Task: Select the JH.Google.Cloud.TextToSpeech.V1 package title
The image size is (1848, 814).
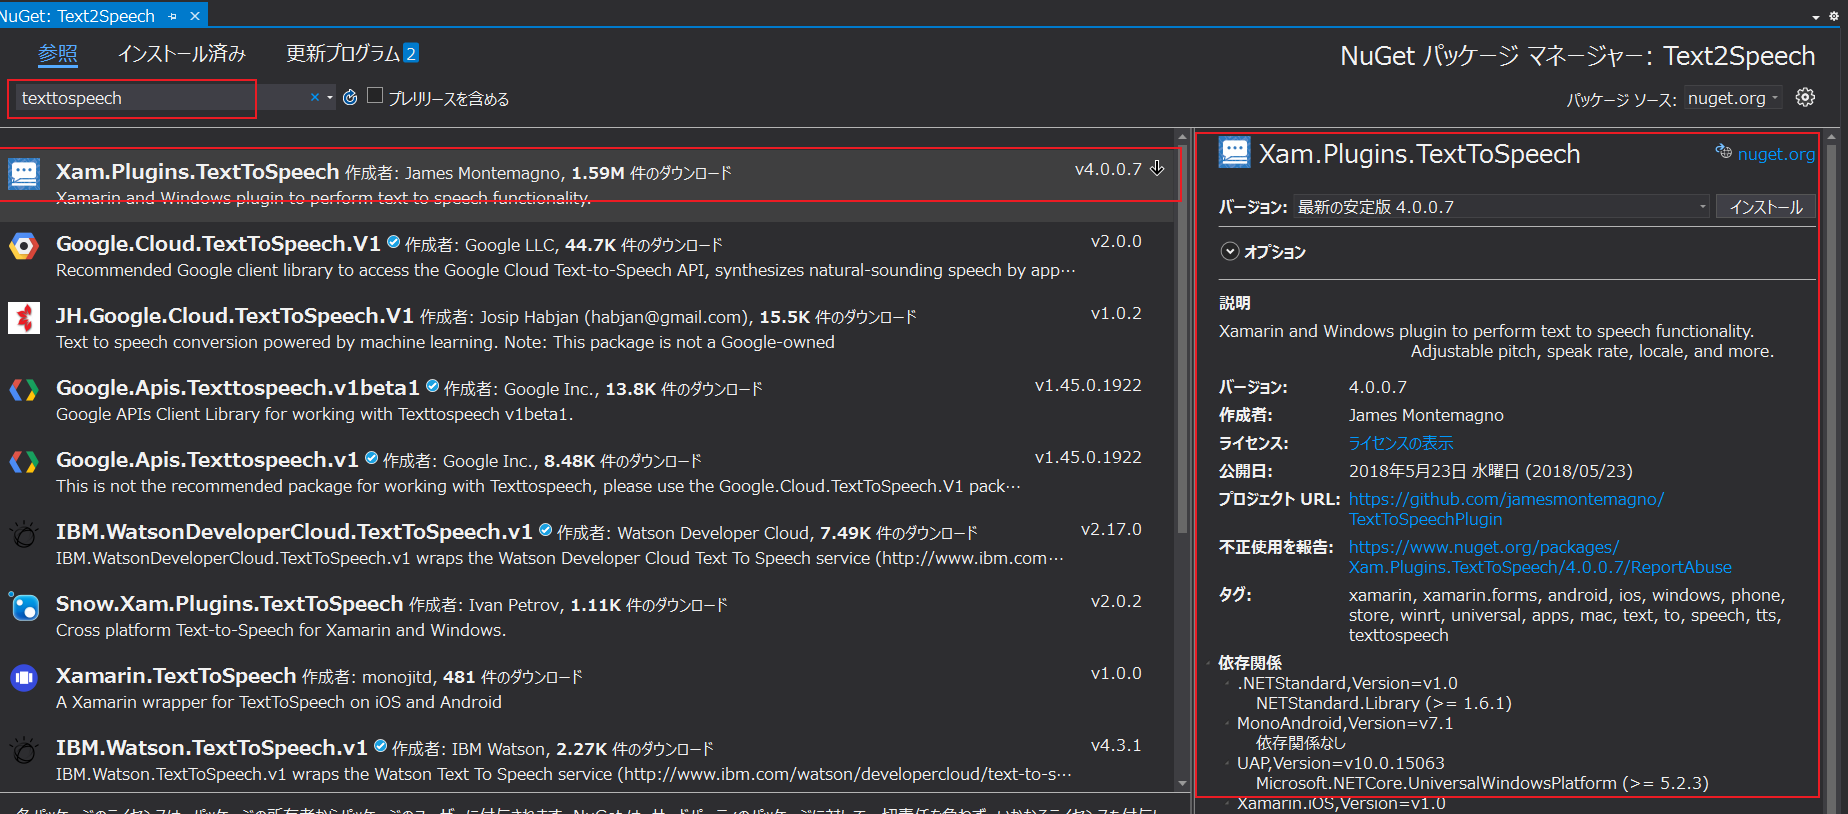Action: (235, 316)
